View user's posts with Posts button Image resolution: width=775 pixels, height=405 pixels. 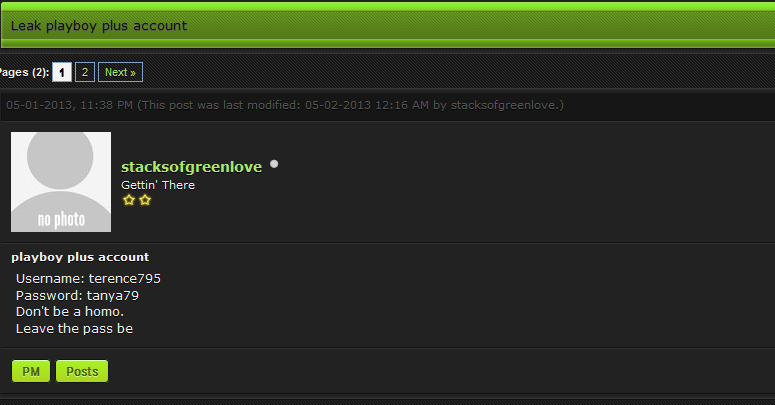pos(82,371)
